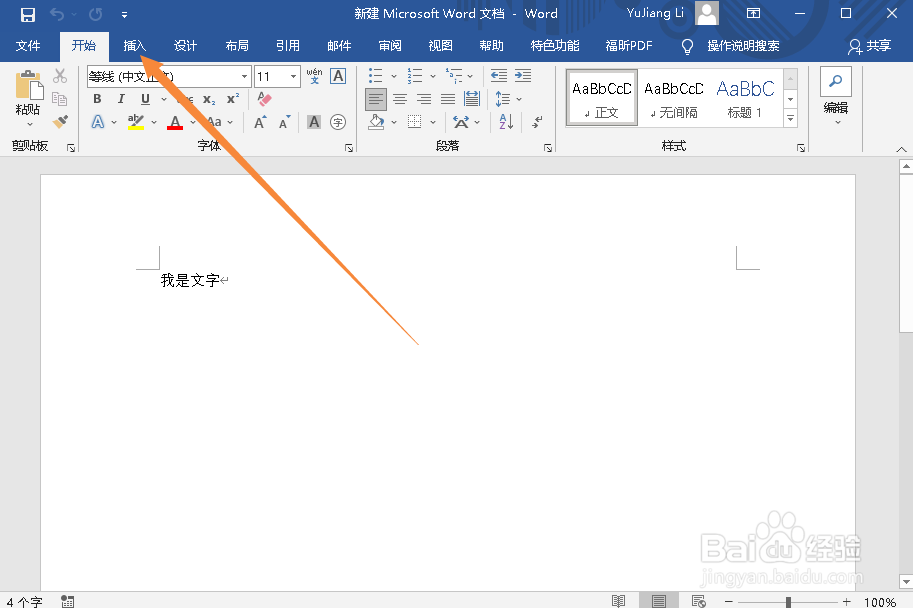
Task: Toggle center alignment
Action: pos(399,99)
